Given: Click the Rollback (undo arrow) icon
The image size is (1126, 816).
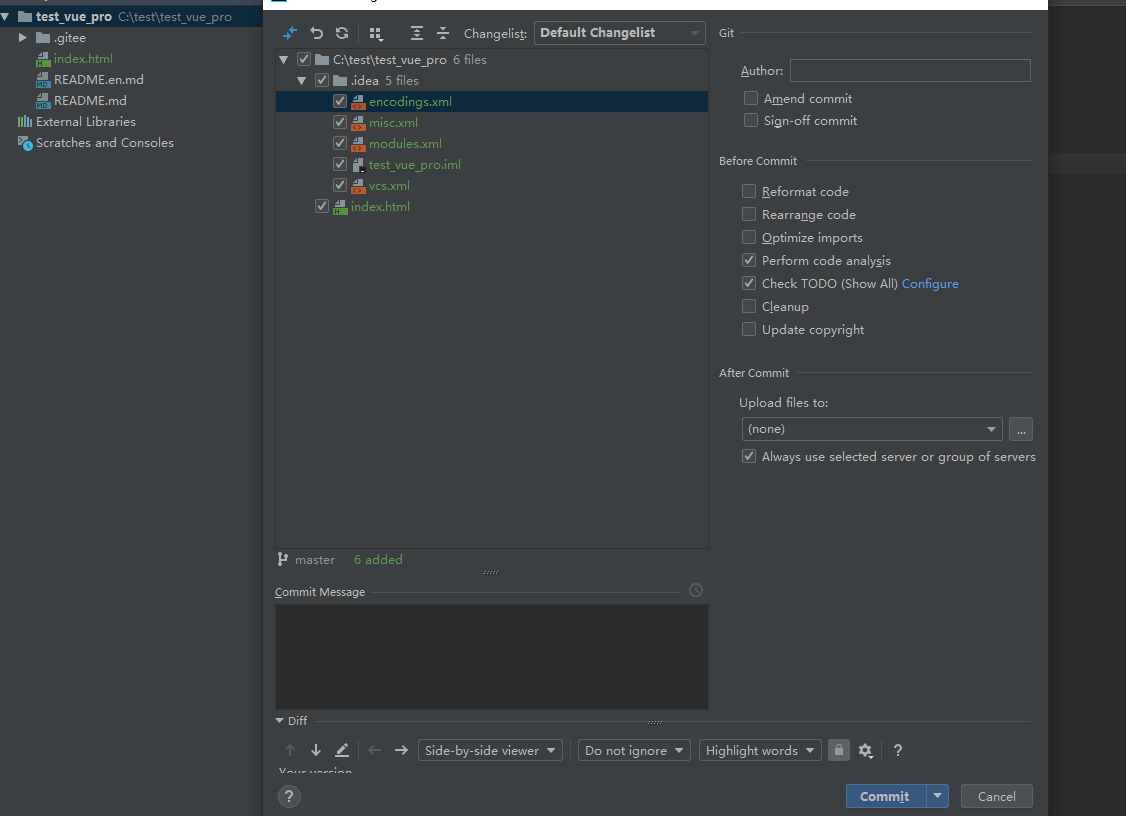Looking at the screenshot, I should click(x=317, y=33).
